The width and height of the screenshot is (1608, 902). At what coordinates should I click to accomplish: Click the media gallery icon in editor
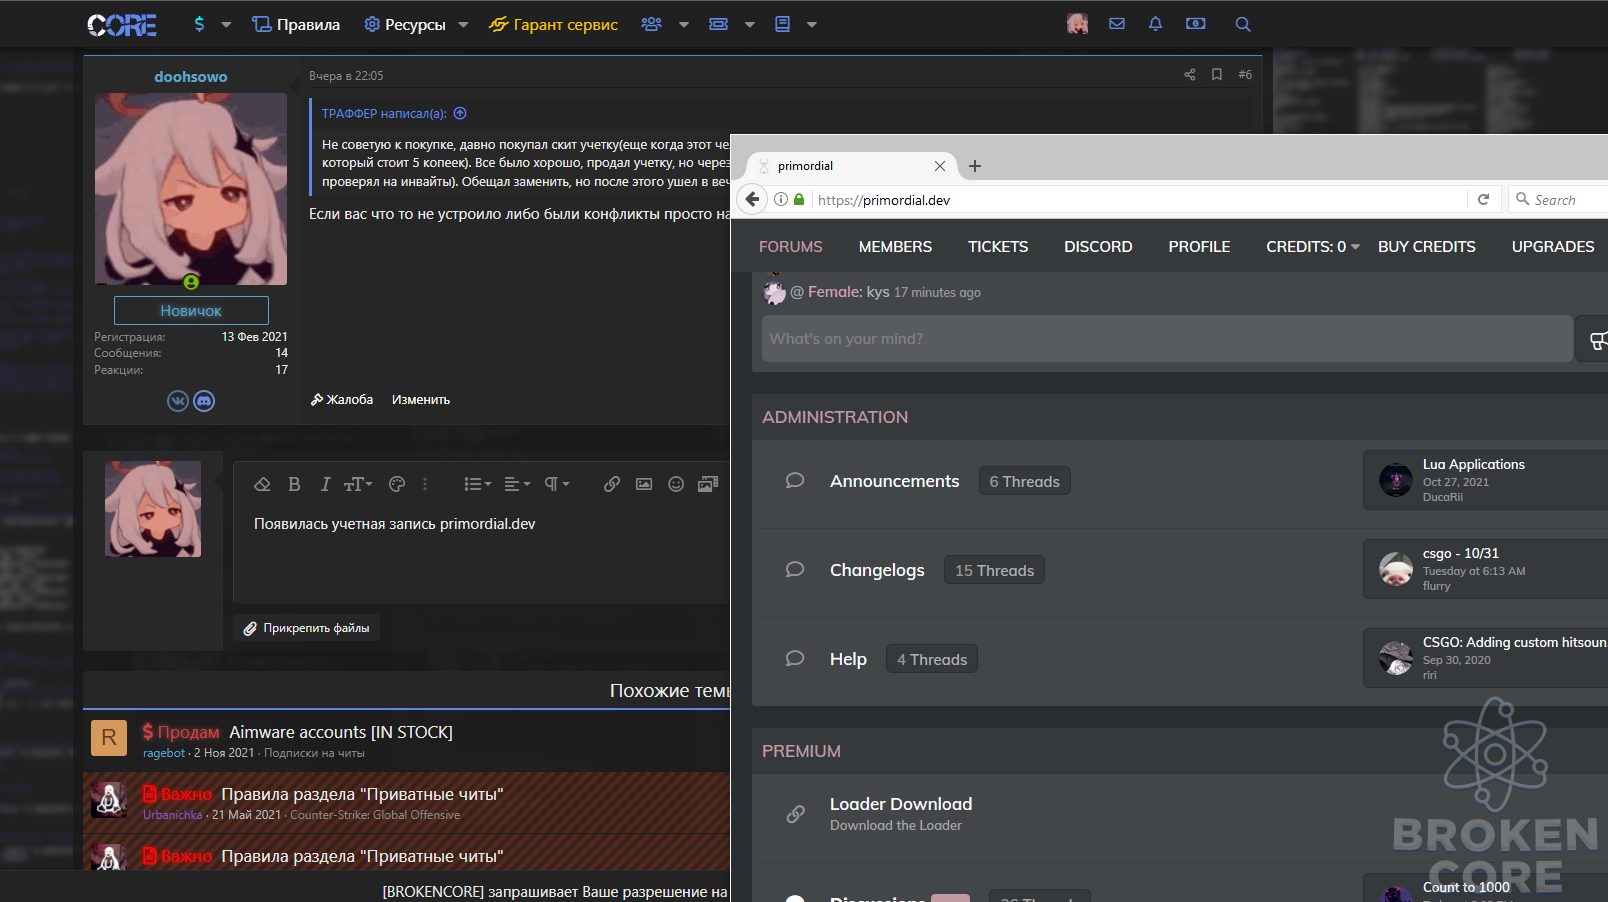coord(708,484)
